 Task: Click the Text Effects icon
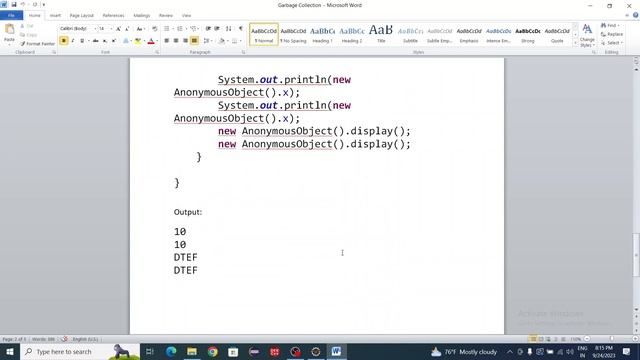(x=126, y=41)
